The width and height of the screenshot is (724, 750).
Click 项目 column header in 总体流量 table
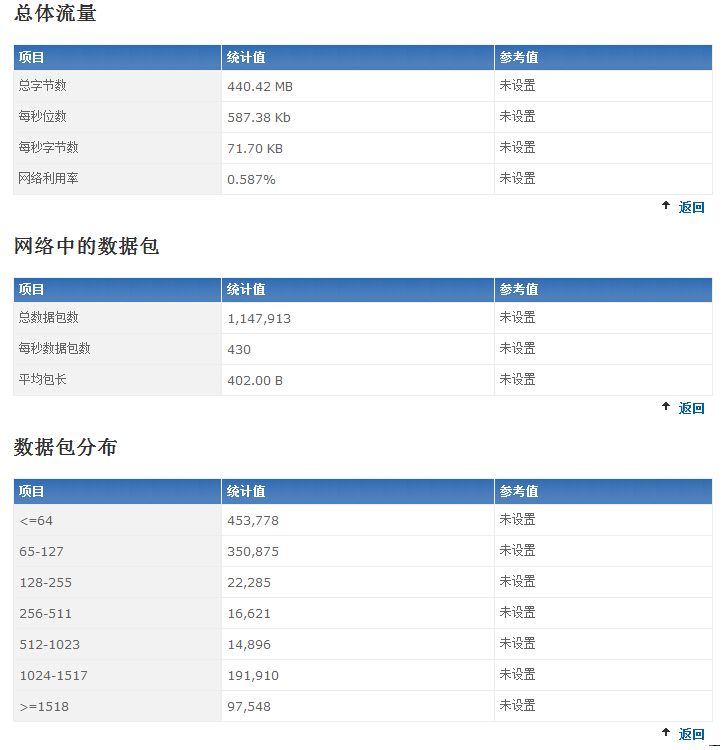pos(32,58)
